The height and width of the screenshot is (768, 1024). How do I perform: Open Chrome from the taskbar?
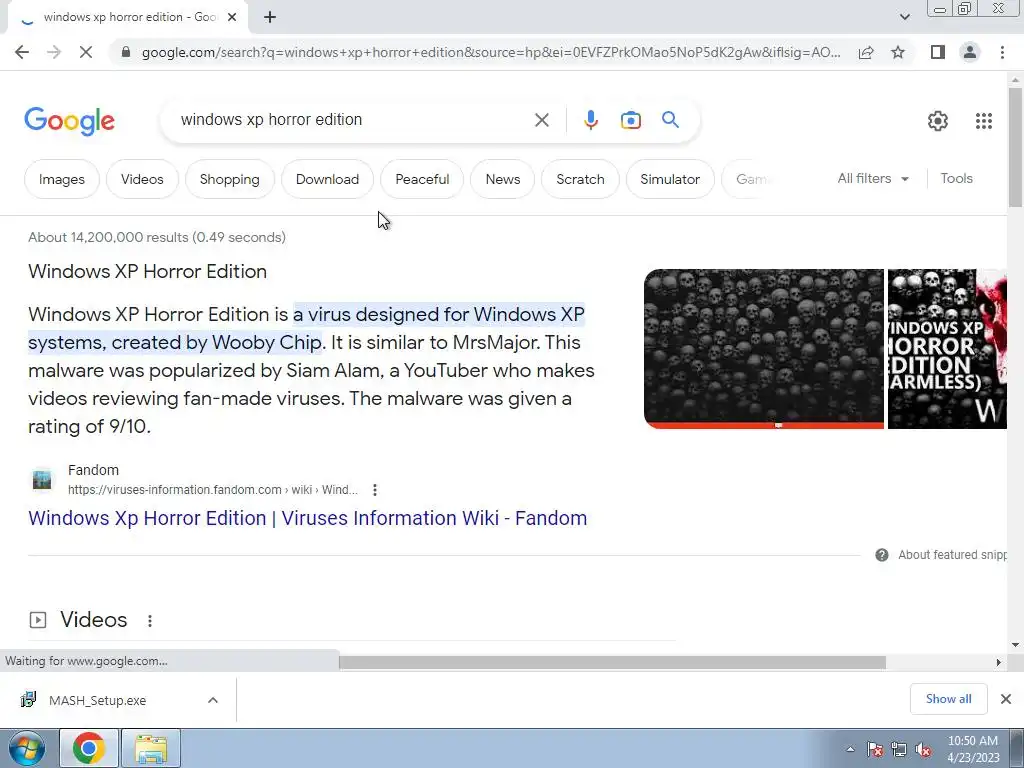click(89, 748)
